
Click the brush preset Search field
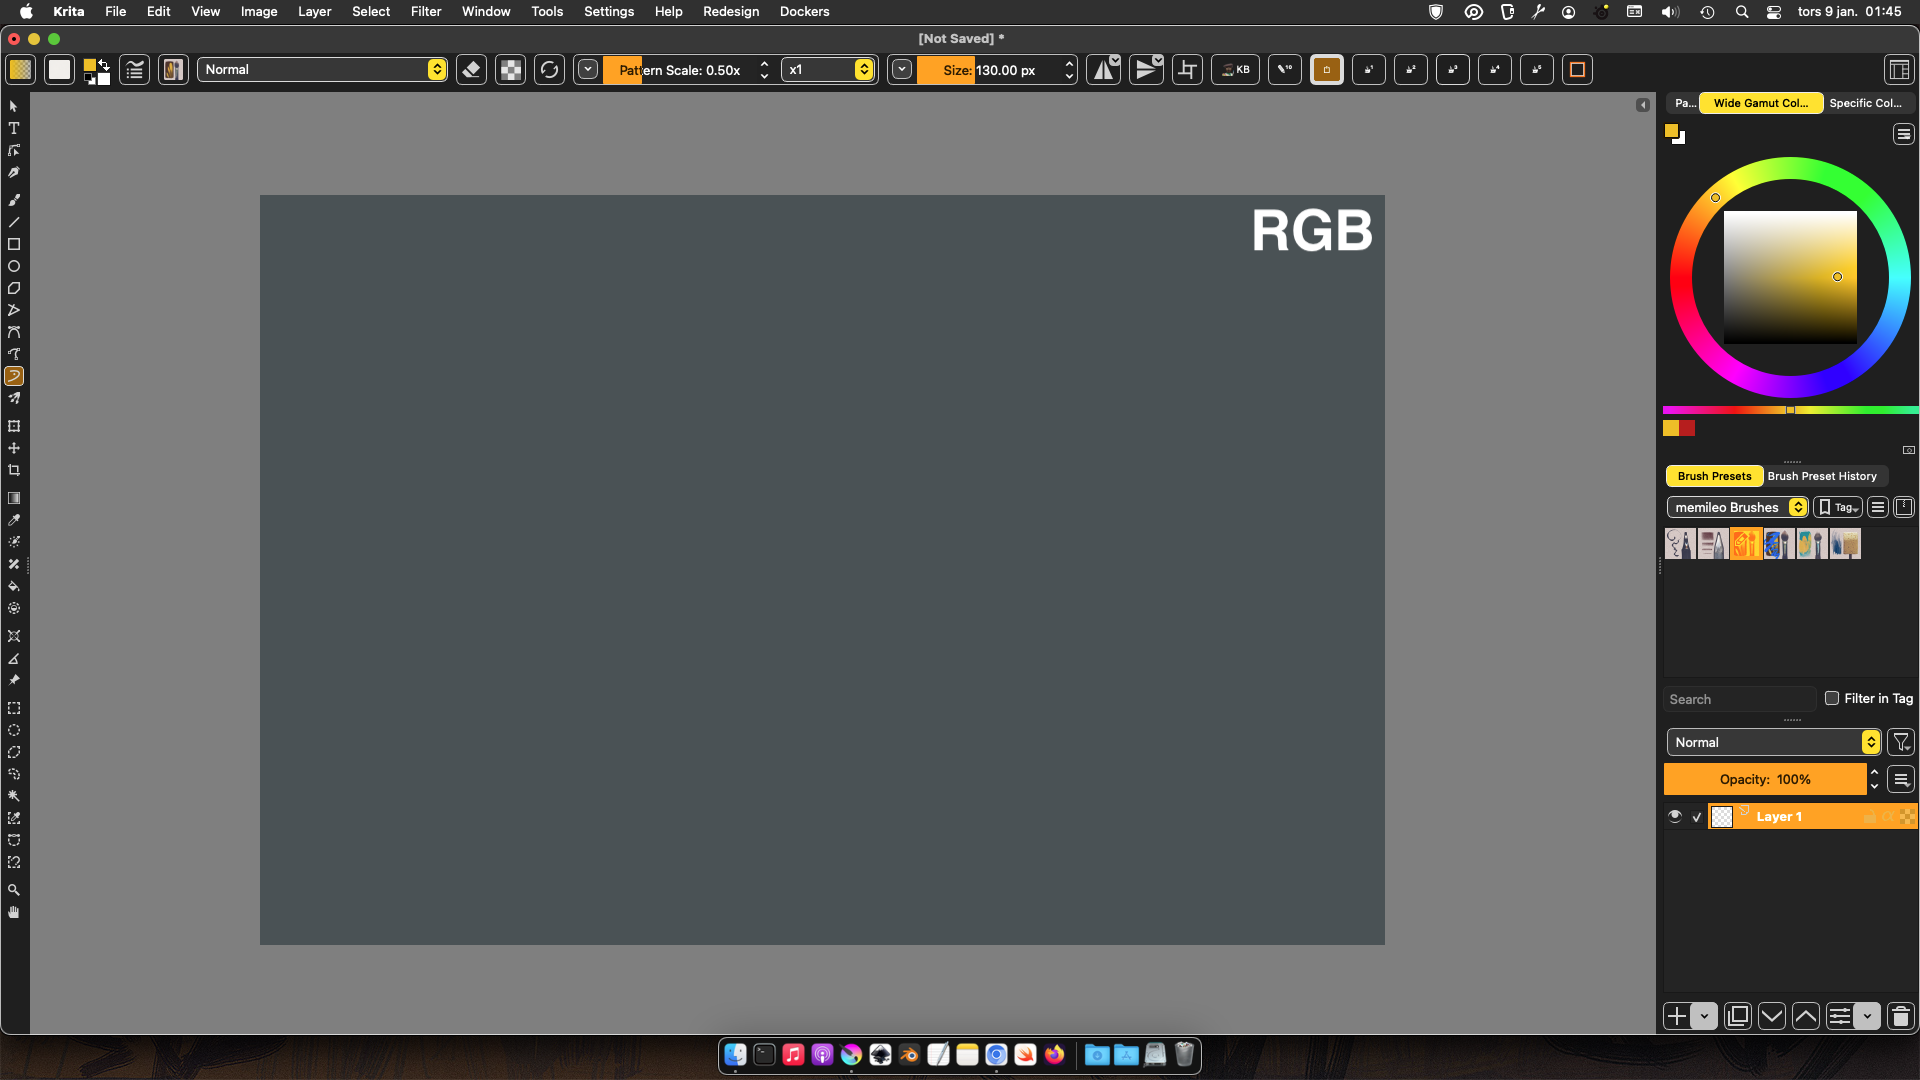(1738, 699)
